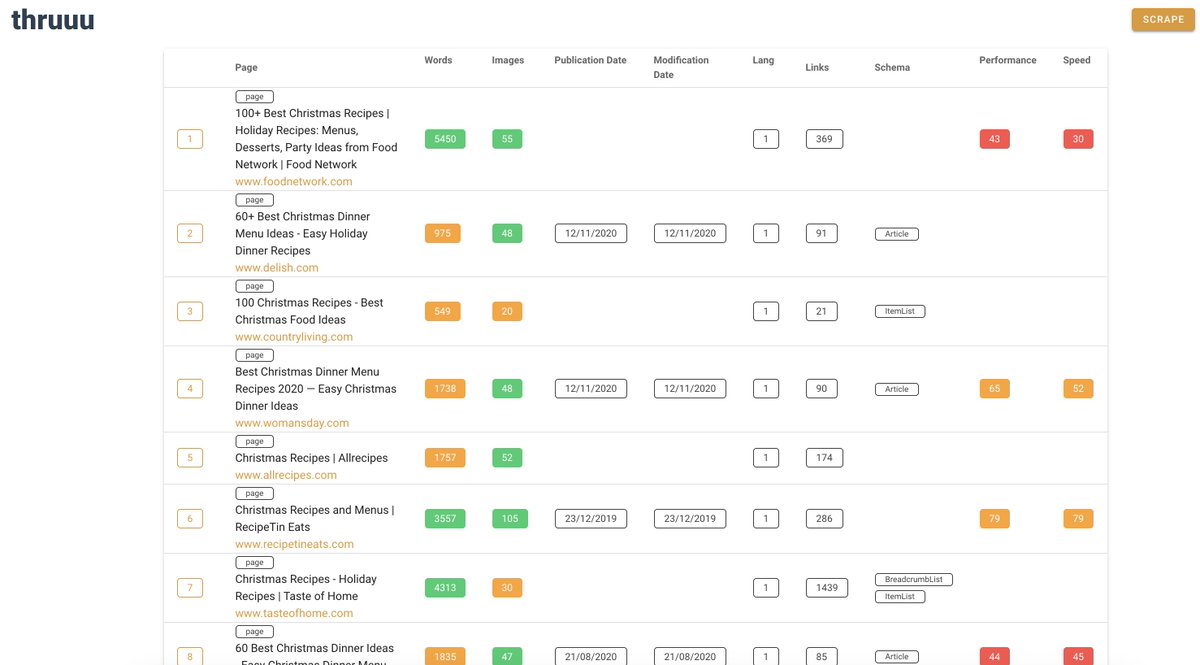1200x665 pixels.
Task: Open the www.countryliving.com link
Action: 294,337
